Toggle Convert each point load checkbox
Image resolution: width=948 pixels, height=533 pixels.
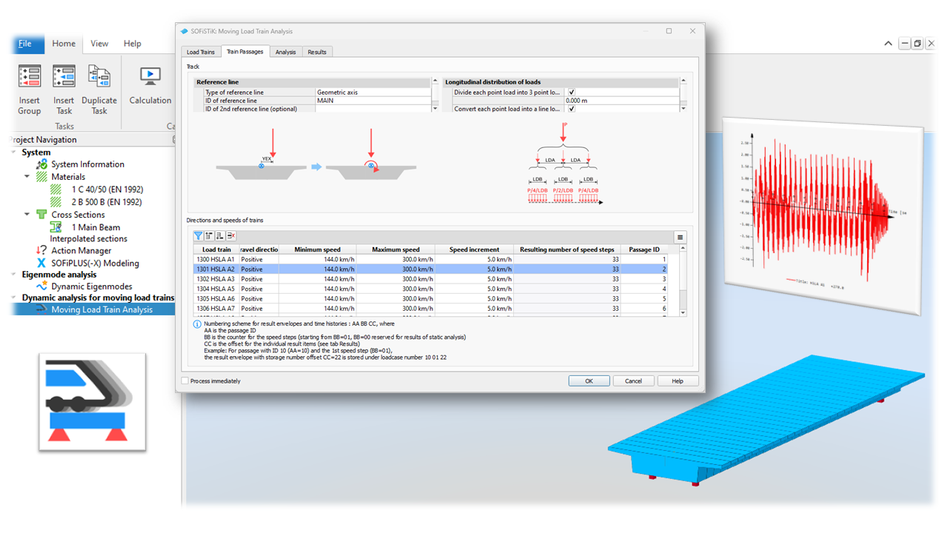[x=571, y=109]
